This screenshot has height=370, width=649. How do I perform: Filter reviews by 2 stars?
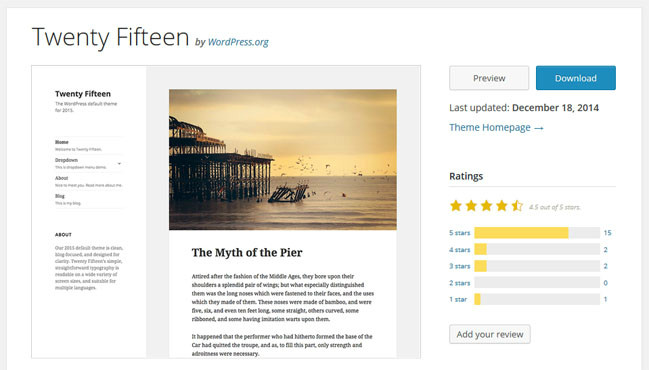(x=460, y=283)
